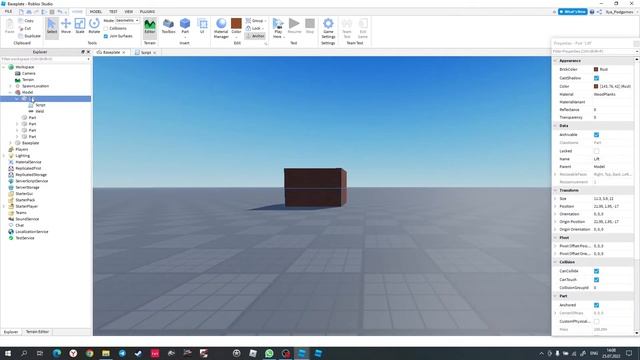Open the Group dropdown
The height and width of the screenshot is (360, 640).
tap(256, 20)
